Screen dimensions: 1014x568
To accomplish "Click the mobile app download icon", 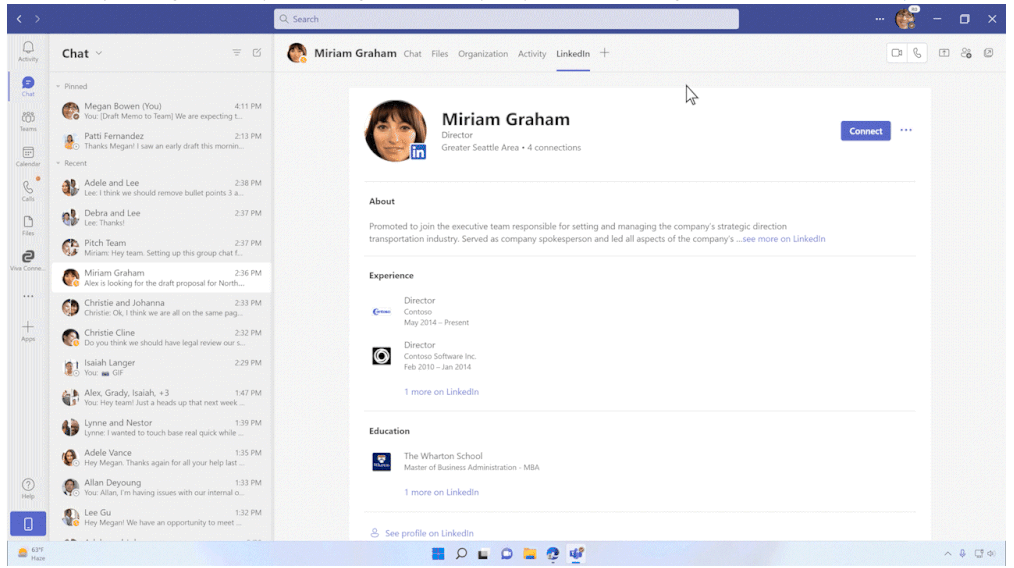I will coord(28,524).
